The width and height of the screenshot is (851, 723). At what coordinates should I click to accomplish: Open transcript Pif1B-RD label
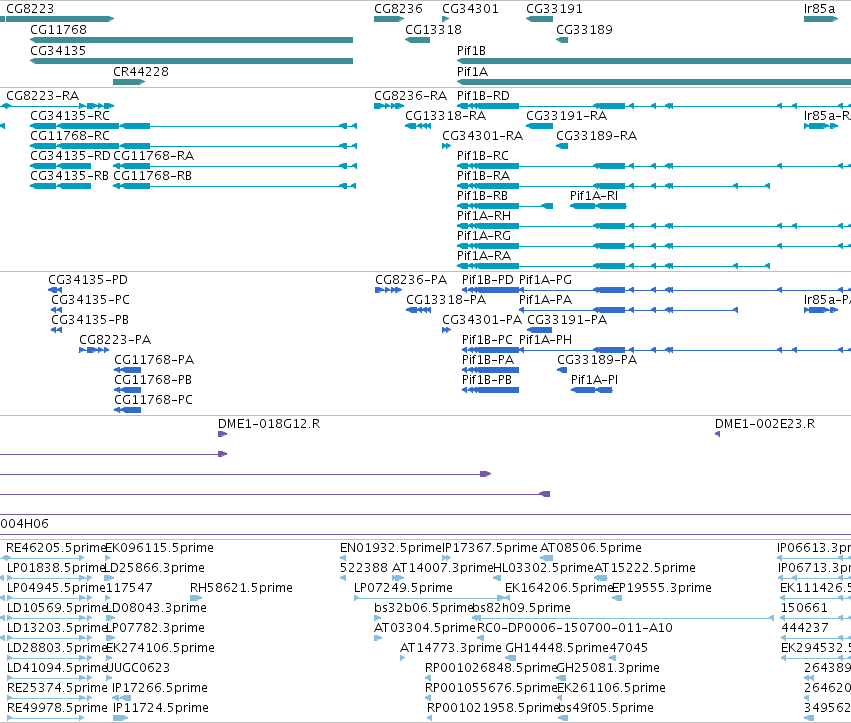pos(483,96)
